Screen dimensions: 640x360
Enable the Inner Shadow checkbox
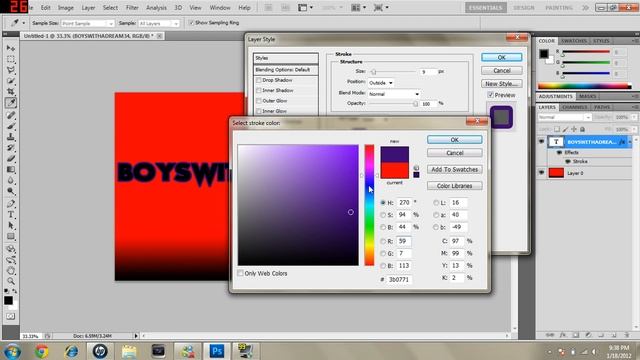258,90
